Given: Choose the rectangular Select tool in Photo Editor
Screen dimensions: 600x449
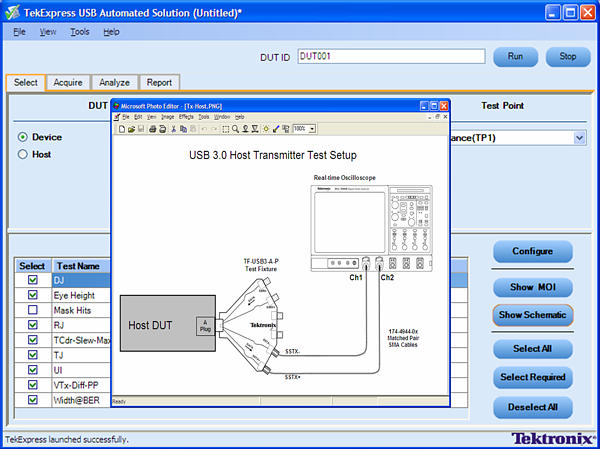Looking at the screenshot, I should click(x=225, y=128).
